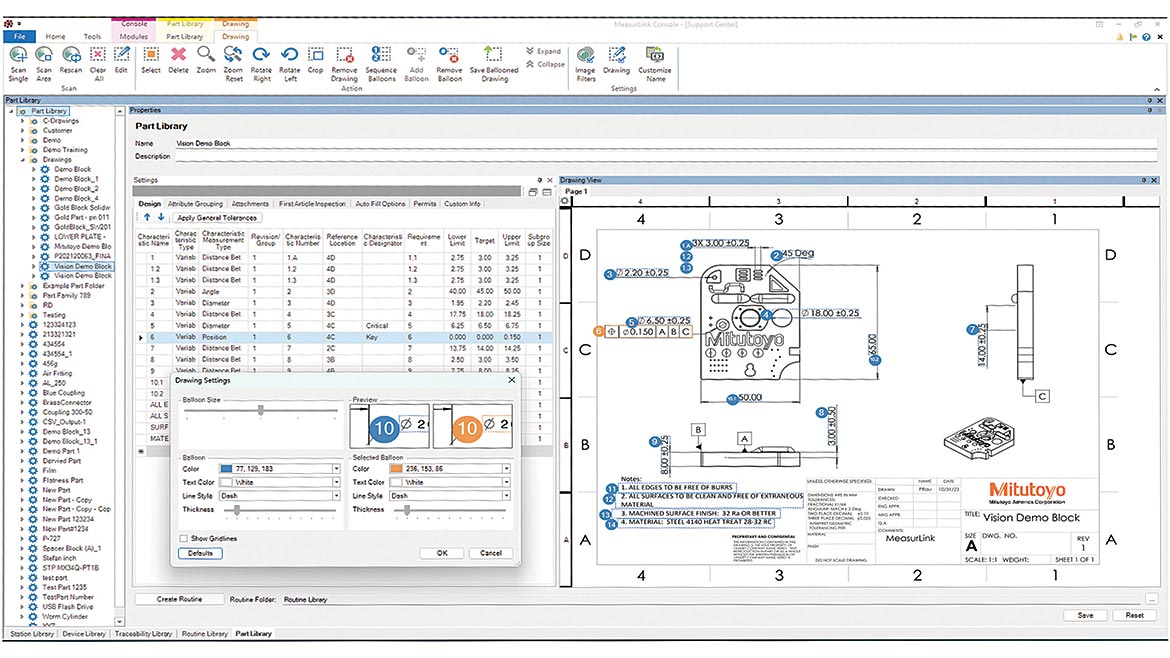Open the Auto Fill Options tab
Screen dimensions: 1170x658
coord(380,204)
